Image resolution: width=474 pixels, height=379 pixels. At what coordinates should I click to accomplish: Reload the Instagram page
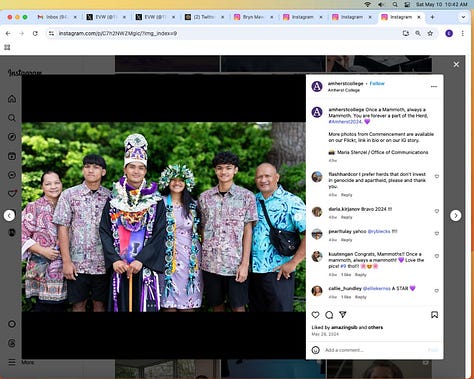click(35, 33)
